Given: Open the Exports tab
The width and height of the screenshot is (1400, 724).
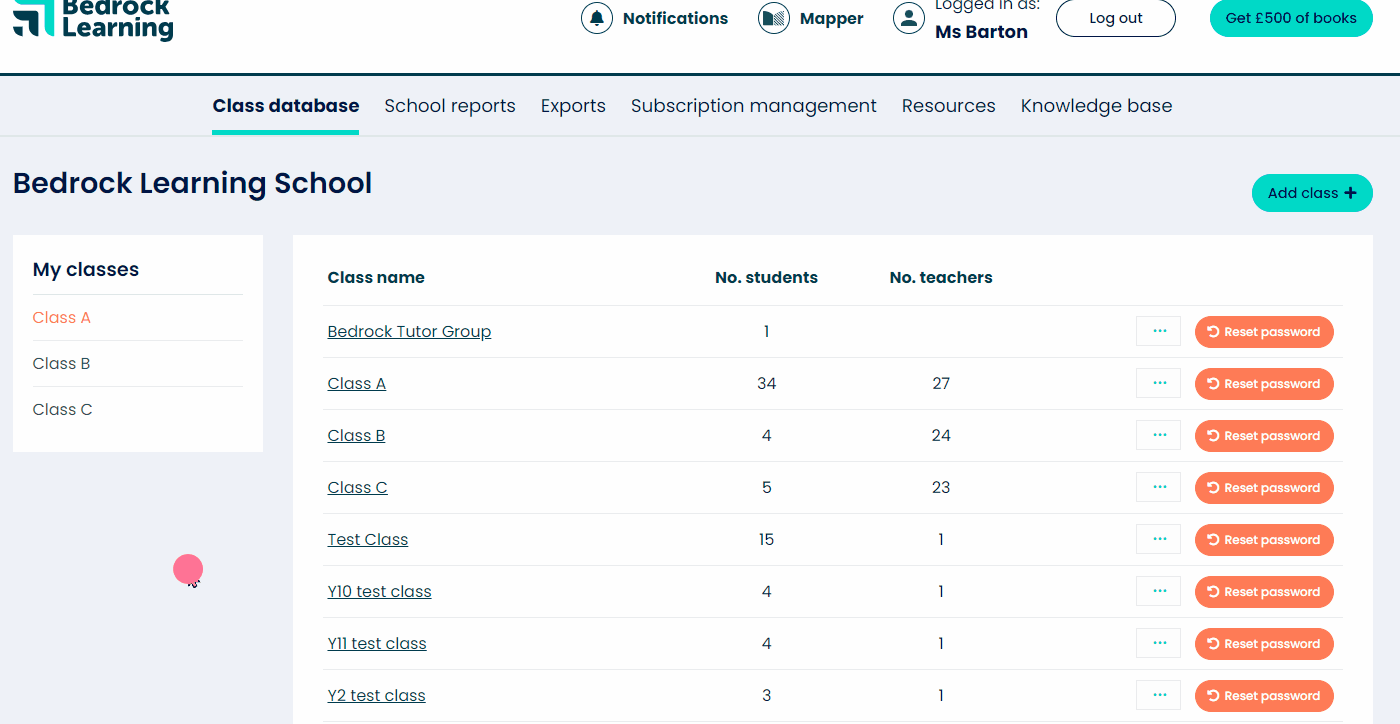Looking at the screenshot, I should [x=573, y=105].
